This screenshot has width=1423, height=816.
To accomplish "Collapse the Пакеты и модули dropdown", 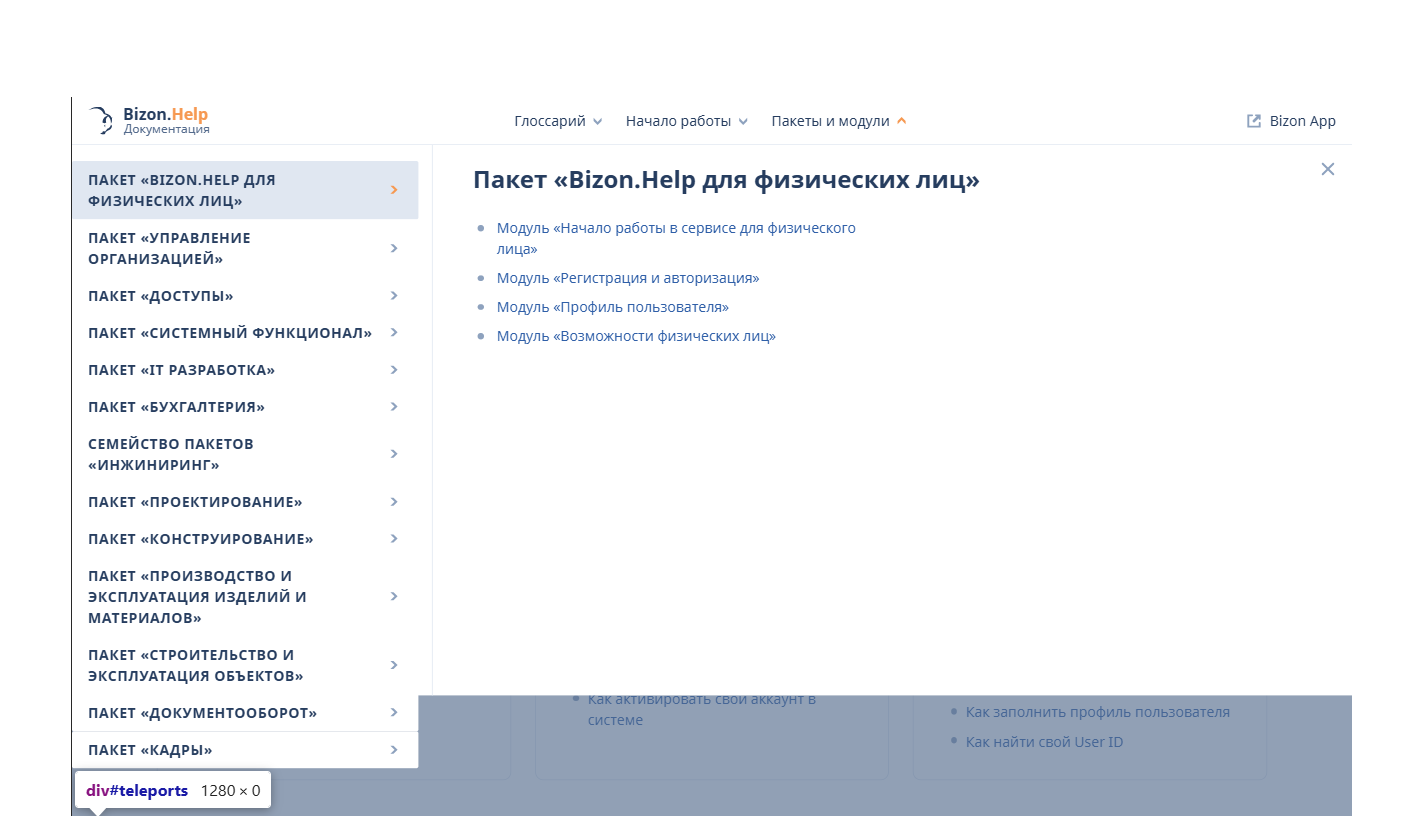I will pyautogui.click(x=838, y=121).
